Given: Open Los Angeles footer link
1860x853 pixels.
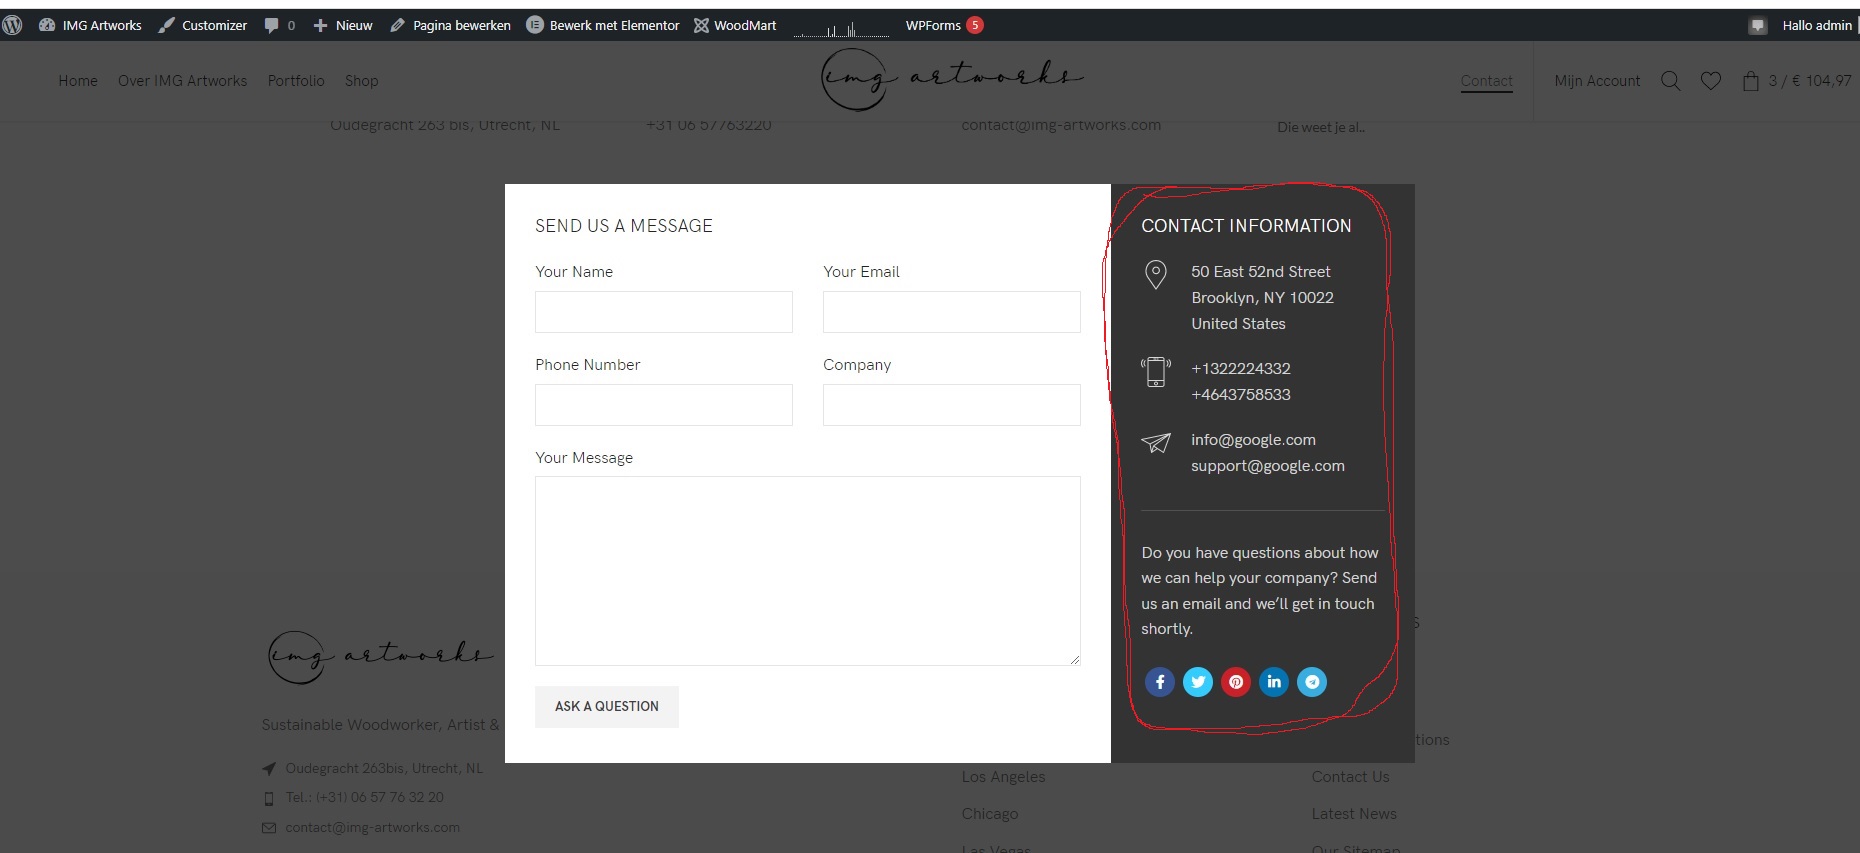Looking at the screenshot, I should pyautogui.click(x=1003, y=777).
